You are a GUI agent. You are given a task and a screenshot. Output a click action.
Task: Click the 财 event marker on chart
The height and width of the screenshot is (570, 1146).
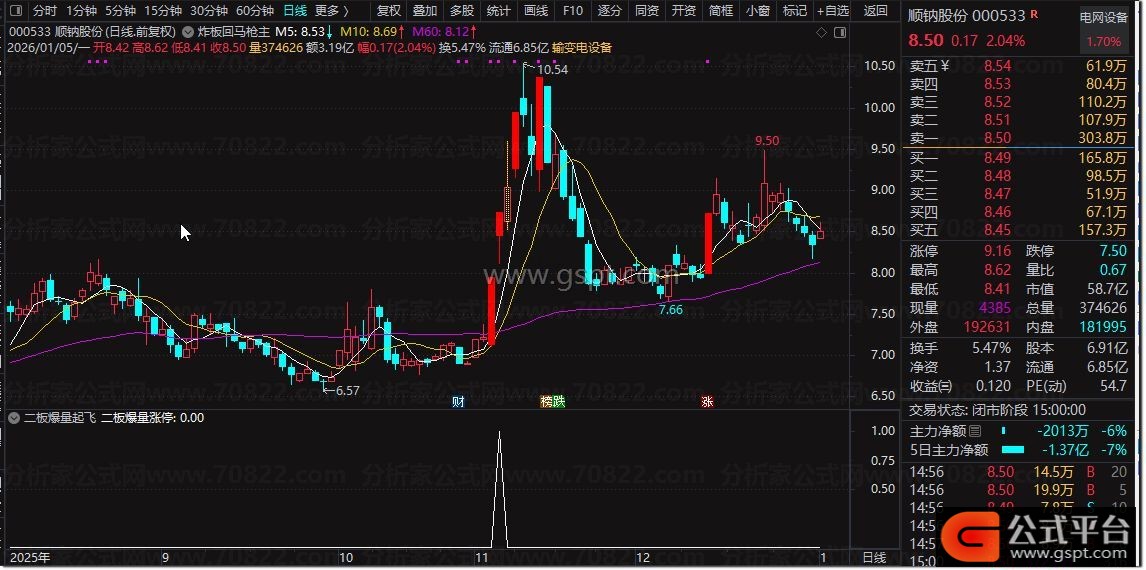458,402
